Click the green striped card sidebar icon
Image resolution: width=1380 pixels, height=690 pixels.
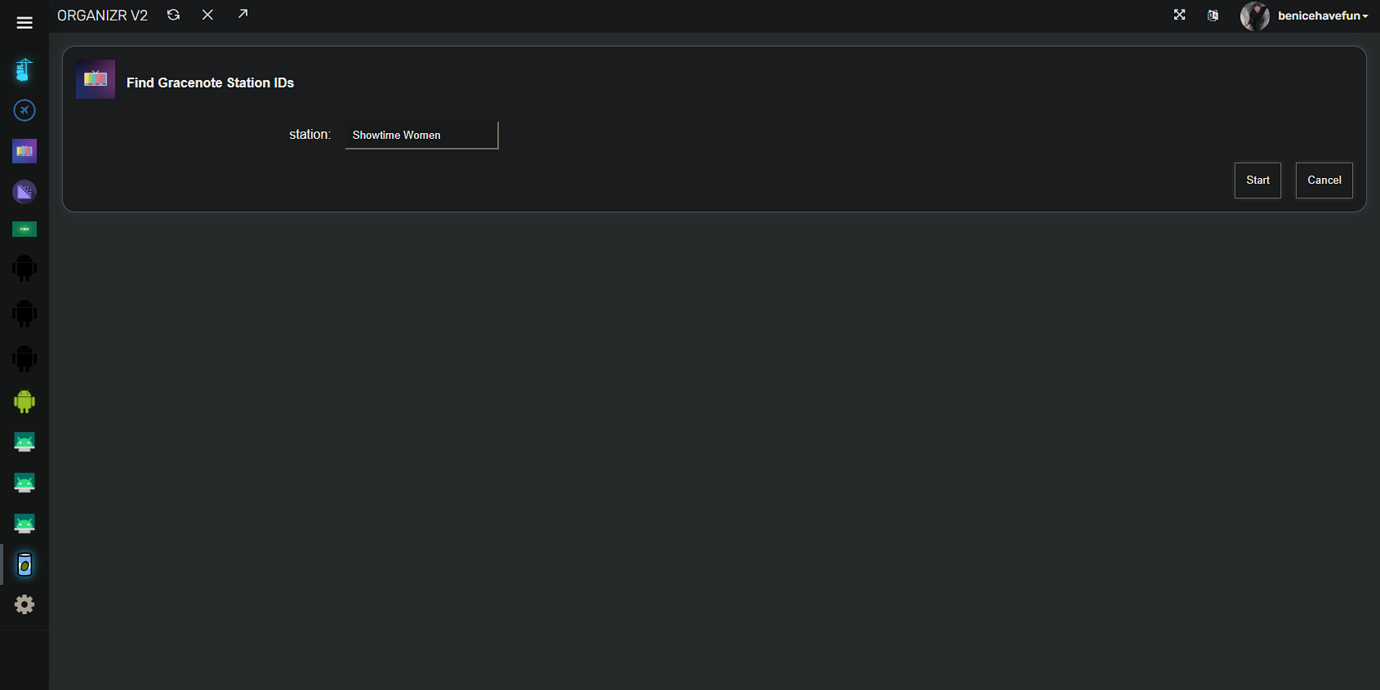pyautogui.click(x=24, y=228)
